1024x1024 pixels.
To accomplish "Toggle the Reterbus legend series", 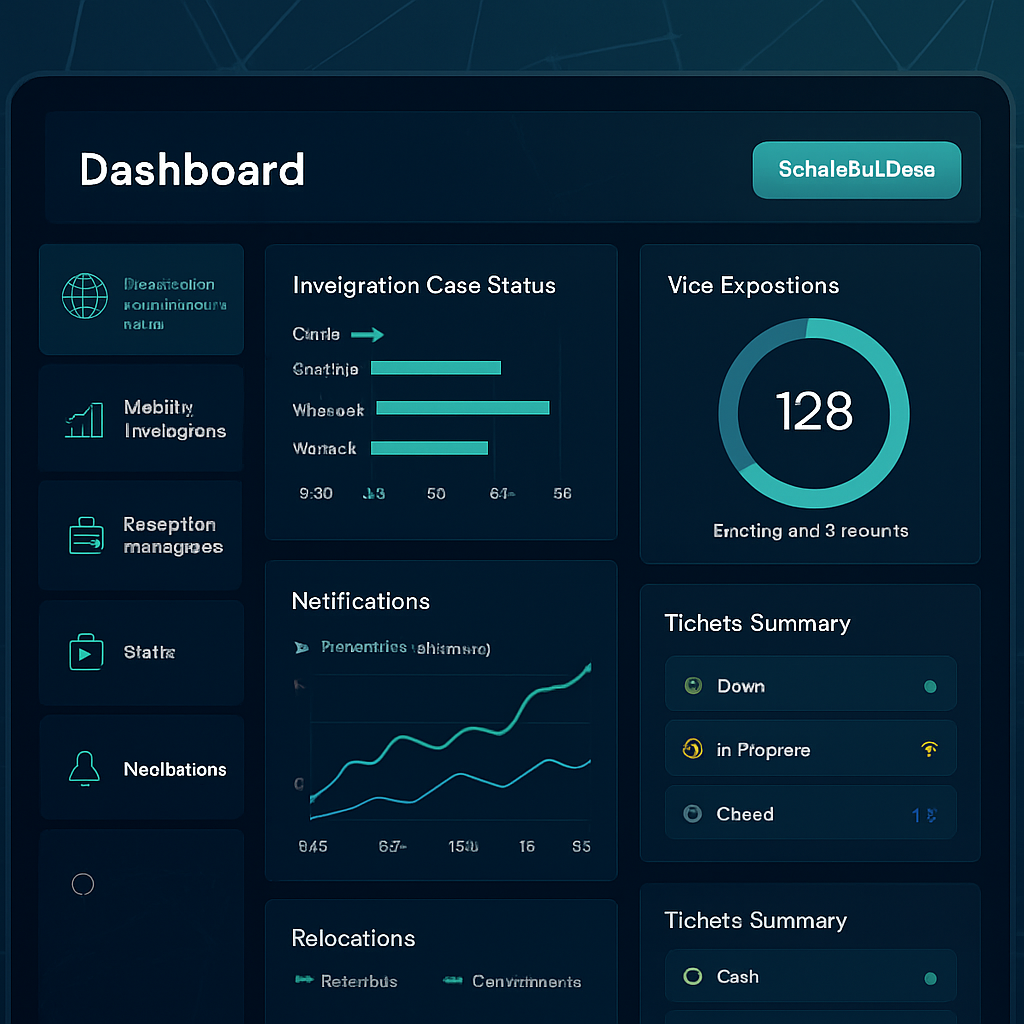I will (304, 981).
